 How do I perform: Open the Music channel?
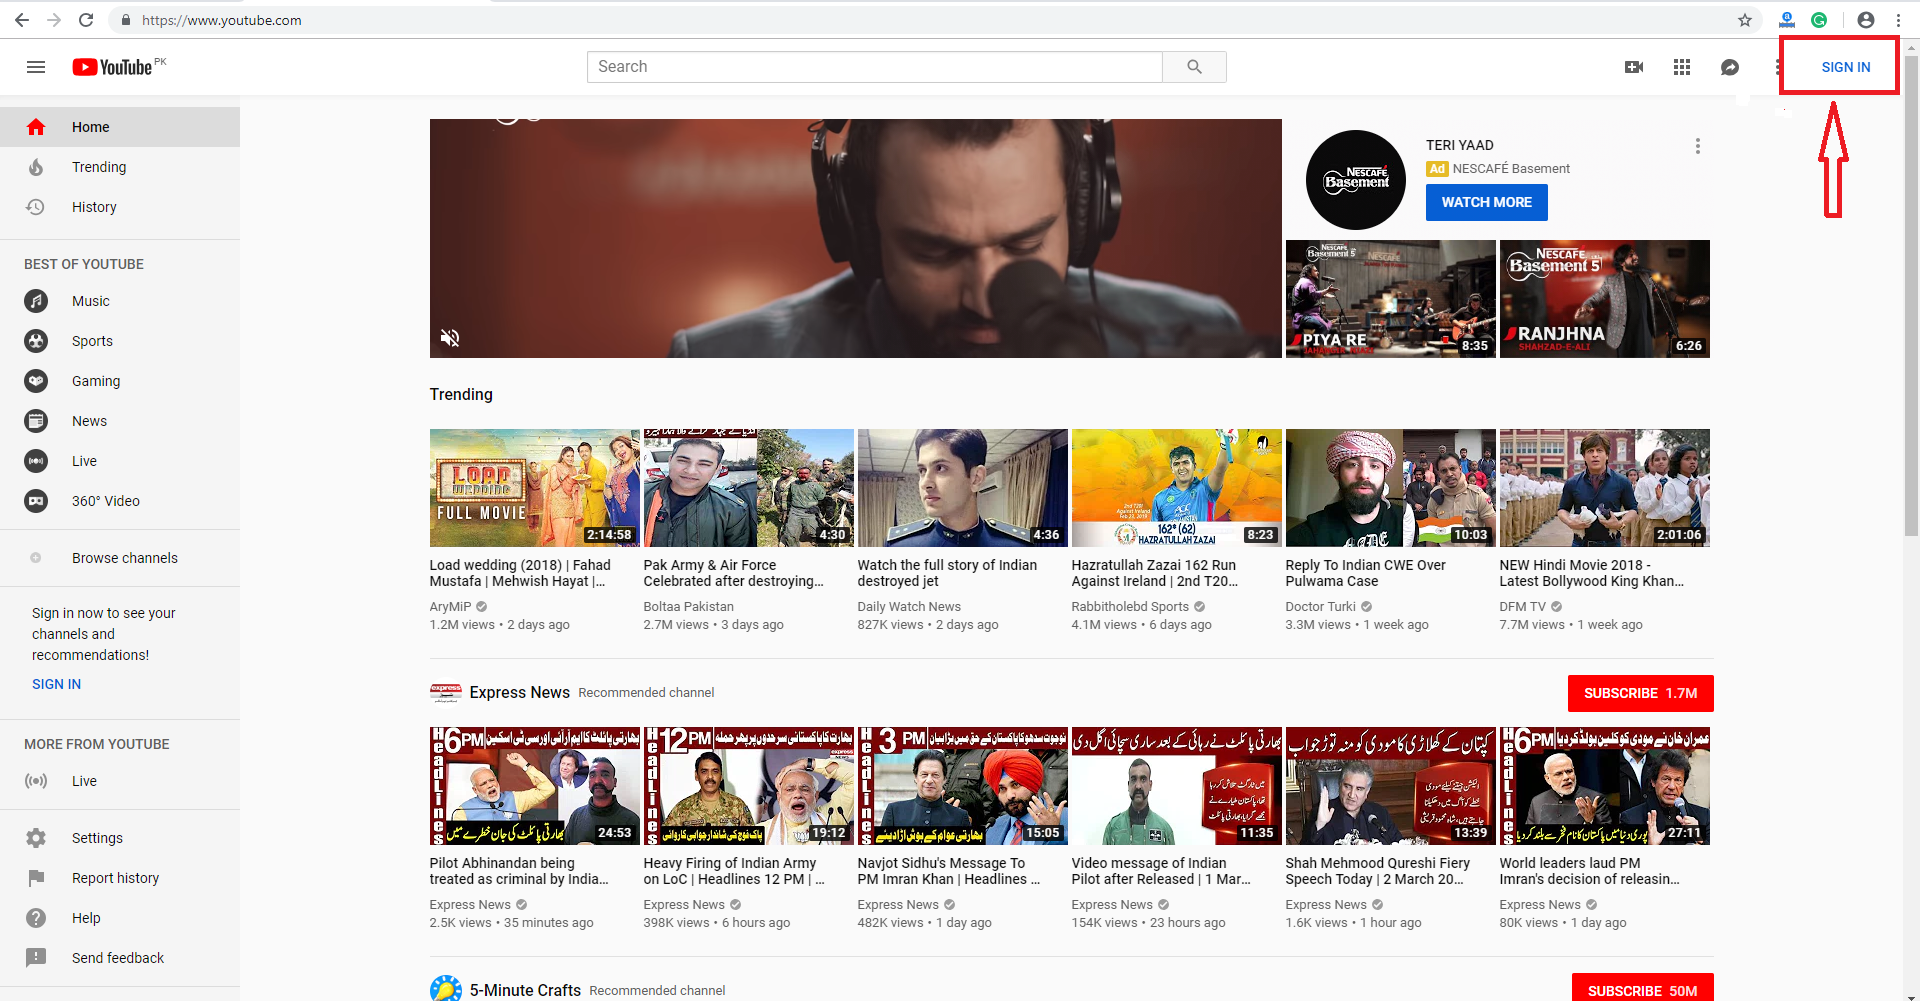[x=120, y=301]
